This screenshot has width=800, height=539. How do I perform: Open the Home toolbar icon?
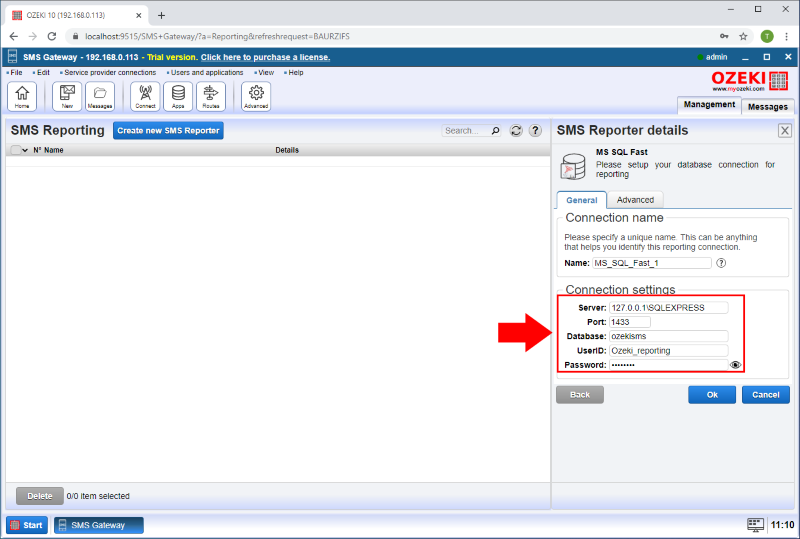click(22, 96)
